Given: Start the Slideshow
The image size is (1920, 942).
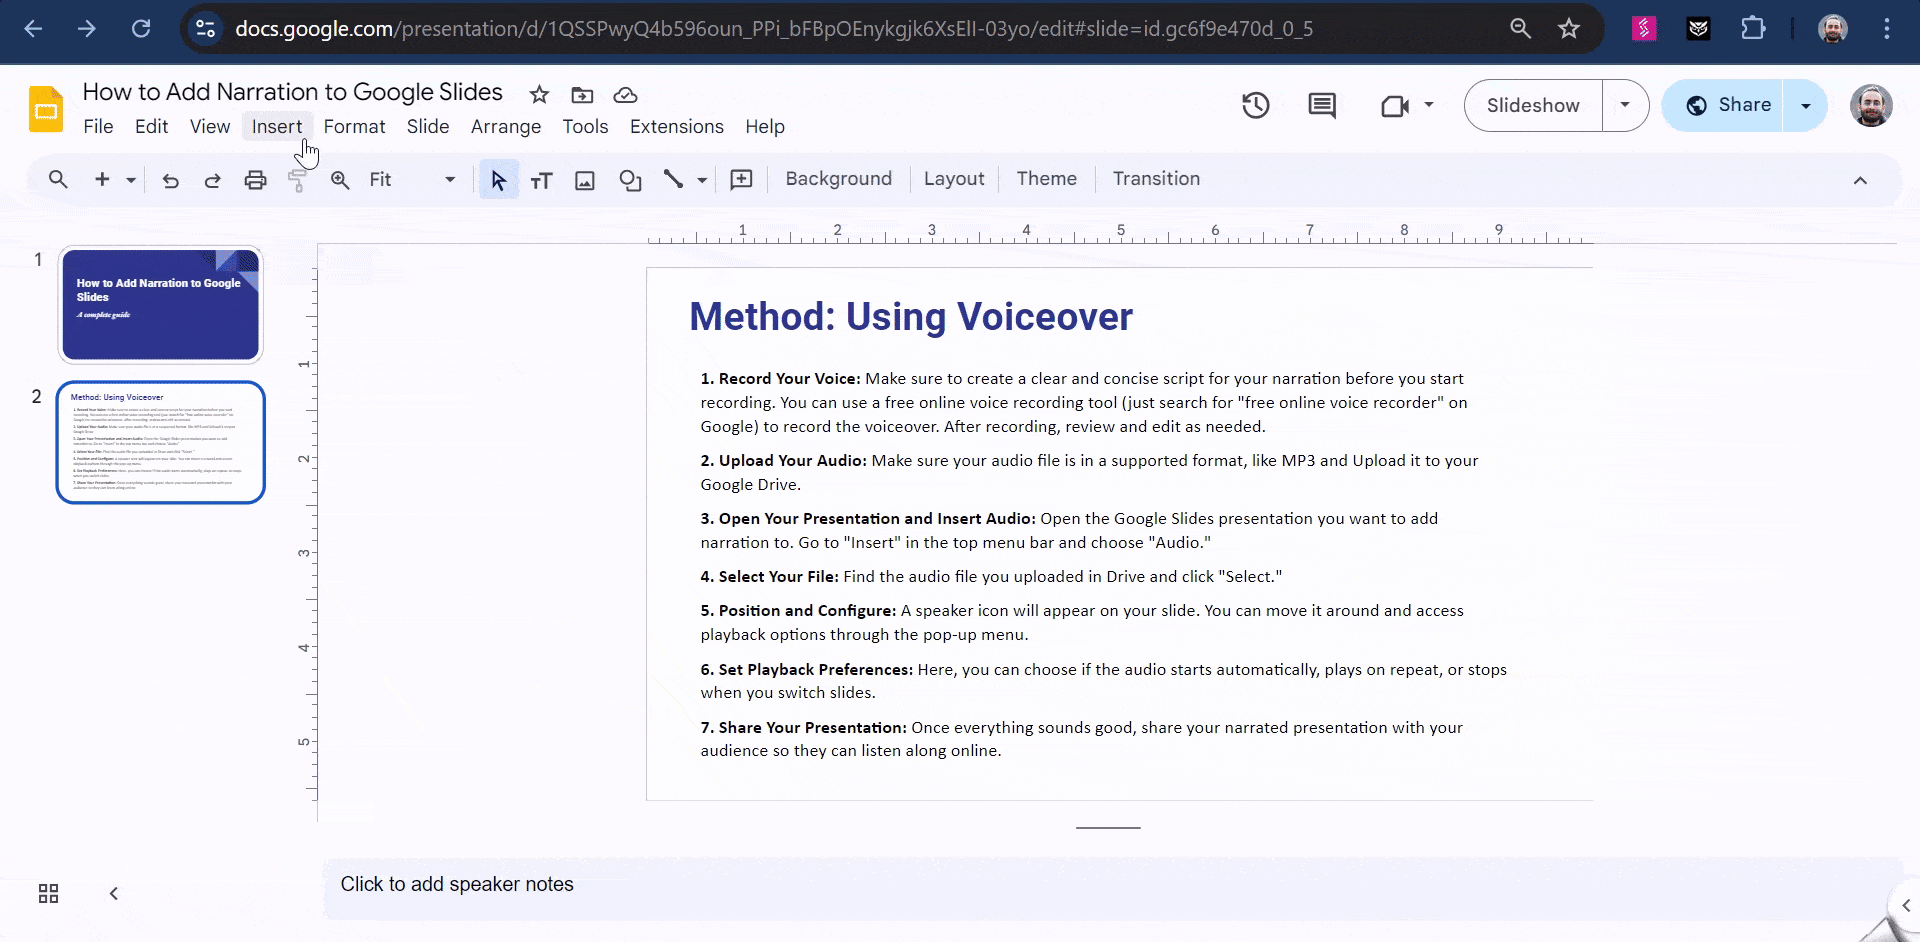Looking at the screenshot, I should point(1532,105).
